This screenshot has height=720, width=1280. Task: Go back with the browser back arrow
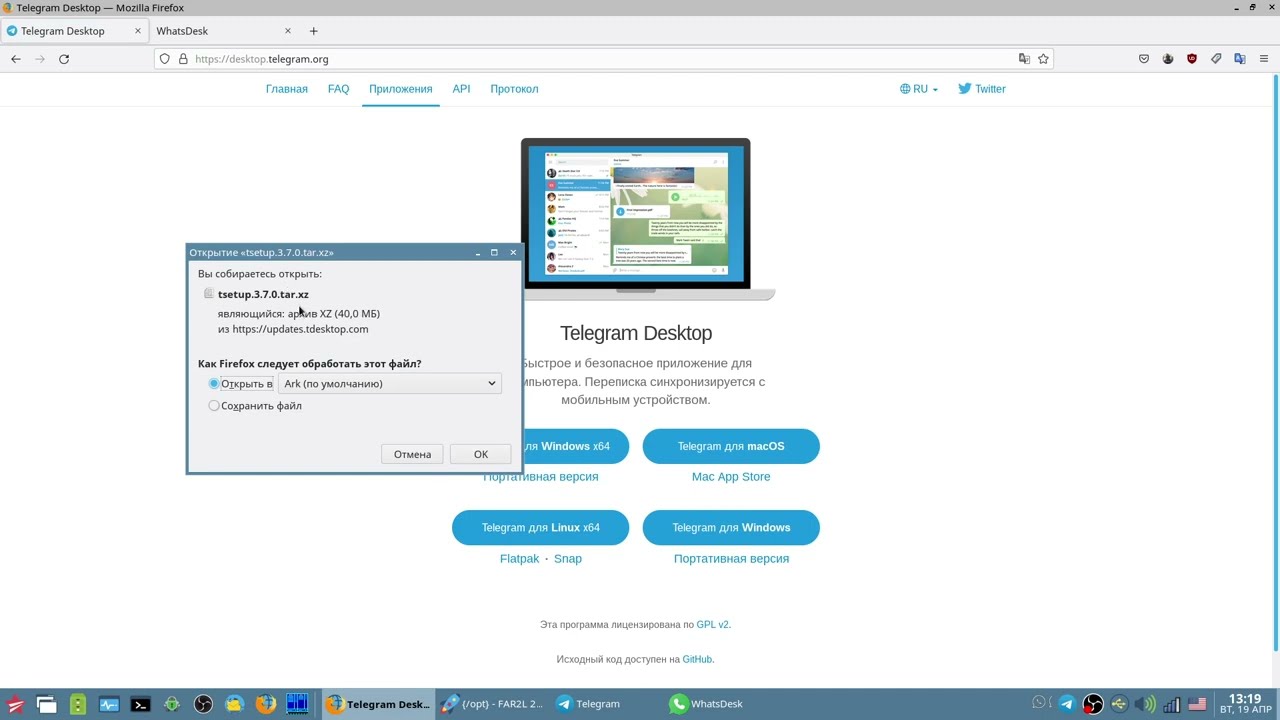click(x=16, y=59)
